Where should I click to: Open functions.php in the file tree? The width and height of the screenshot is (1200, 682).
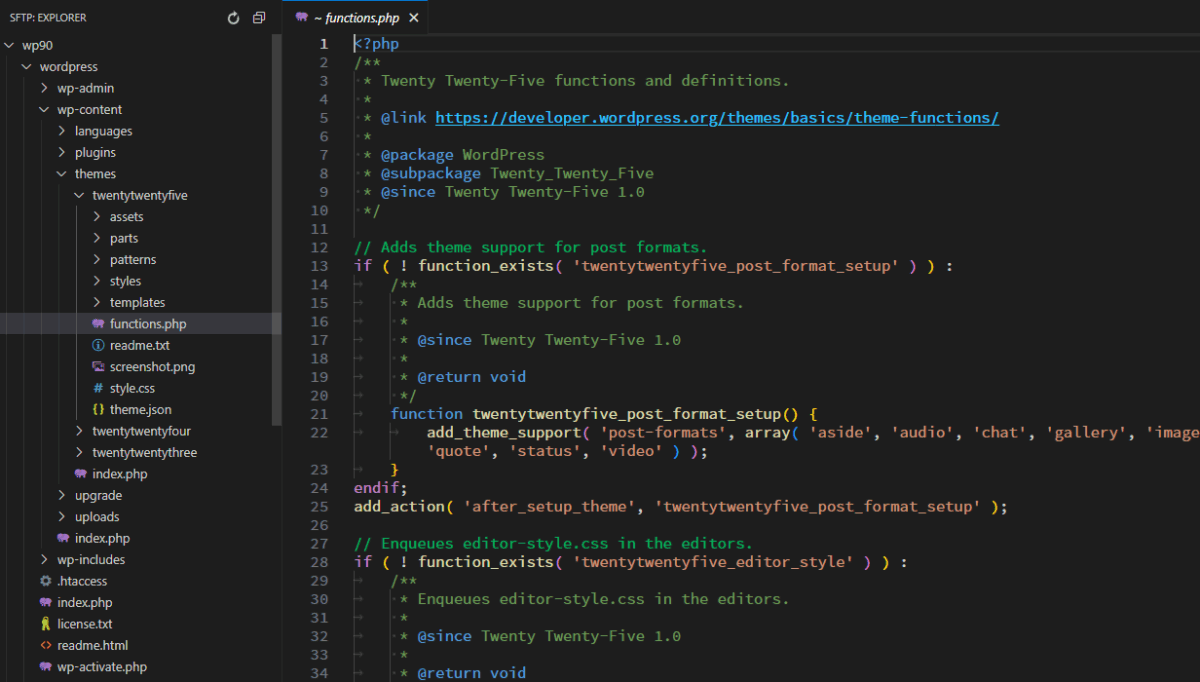tap(148, 324)
